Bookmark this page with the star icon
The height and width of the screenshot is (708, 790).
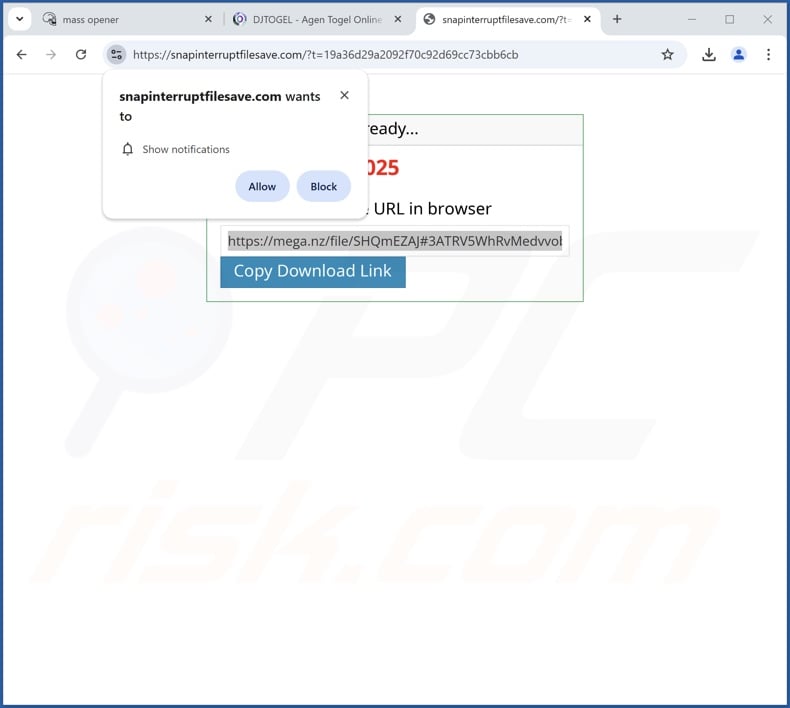tap(667, 54)
